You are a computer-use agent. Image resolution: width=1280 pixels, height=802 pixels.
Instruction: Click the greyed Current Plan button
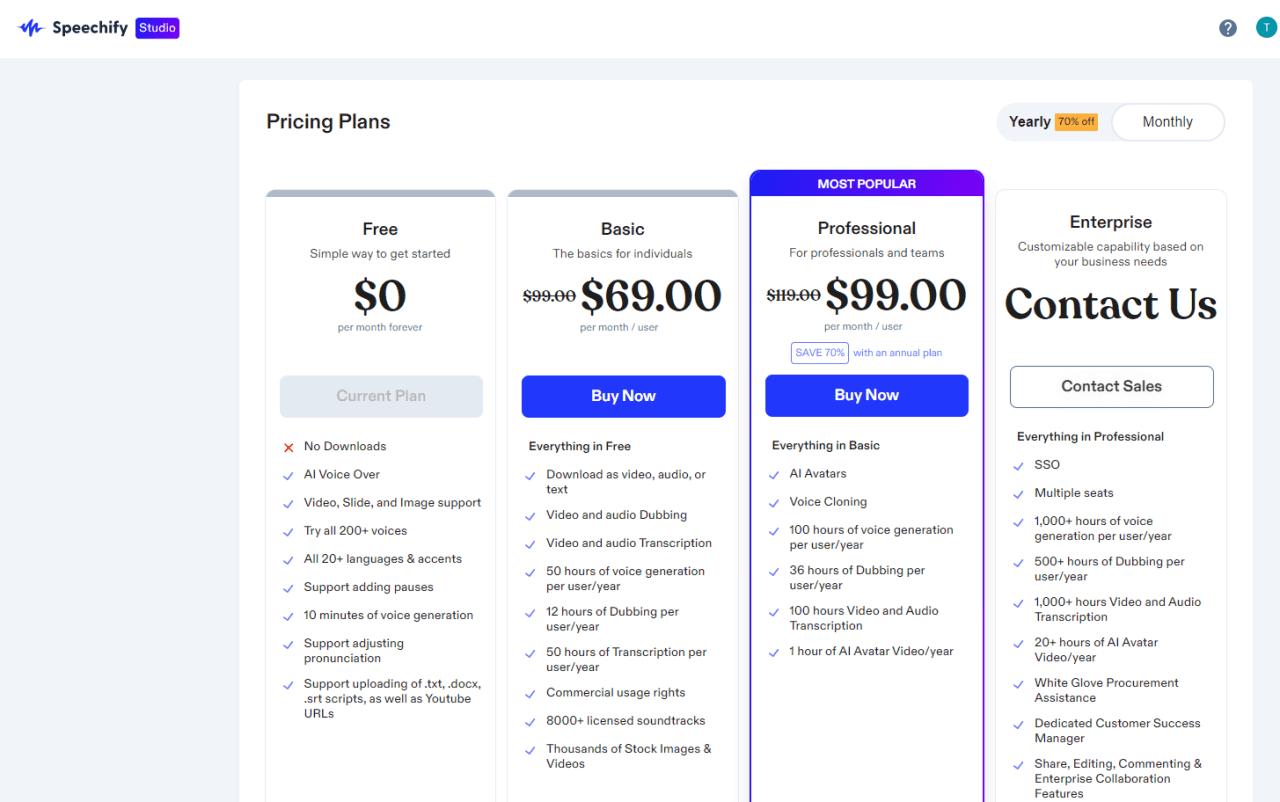tap(381, 396)
